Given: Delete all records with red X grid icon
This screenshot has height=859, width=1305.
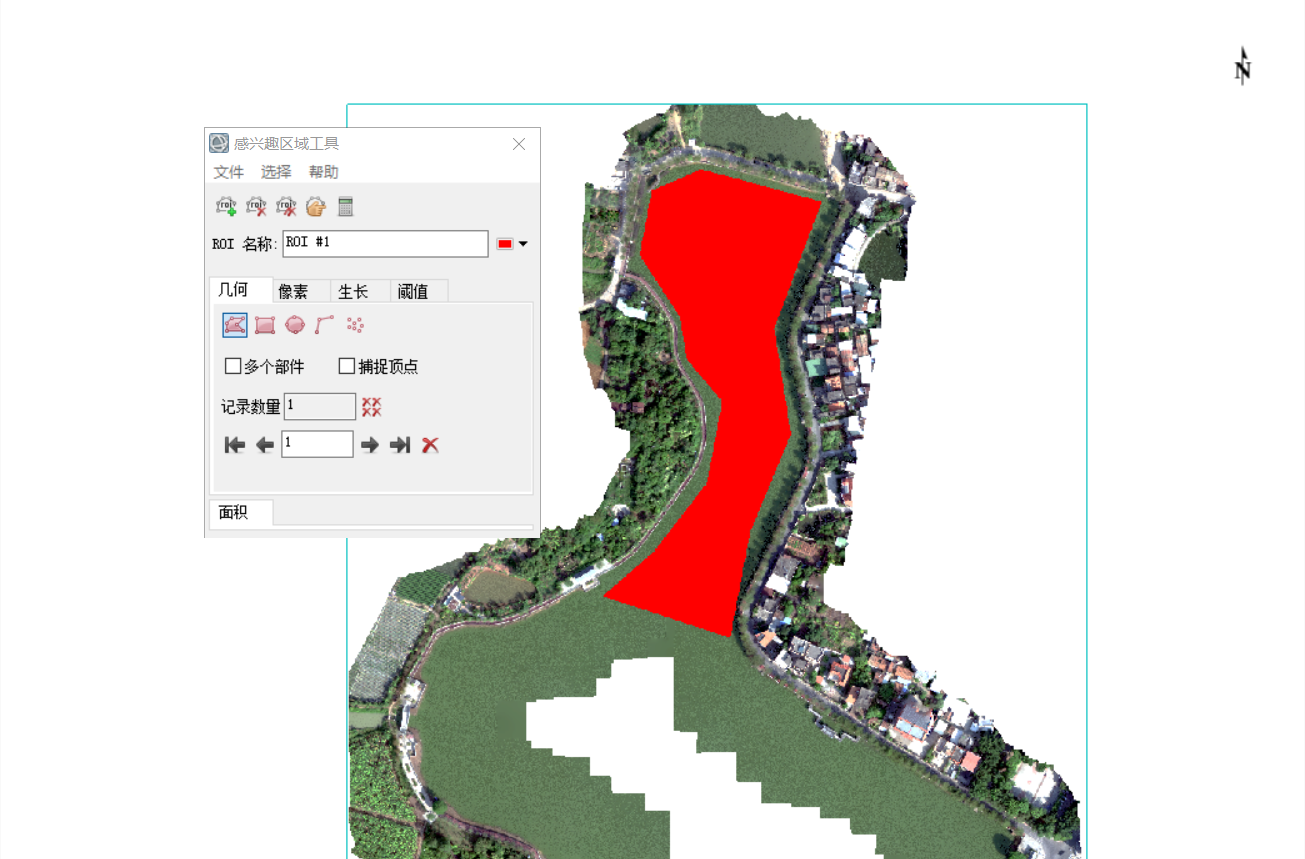Looking at the screenshot, I should [372, 407].
